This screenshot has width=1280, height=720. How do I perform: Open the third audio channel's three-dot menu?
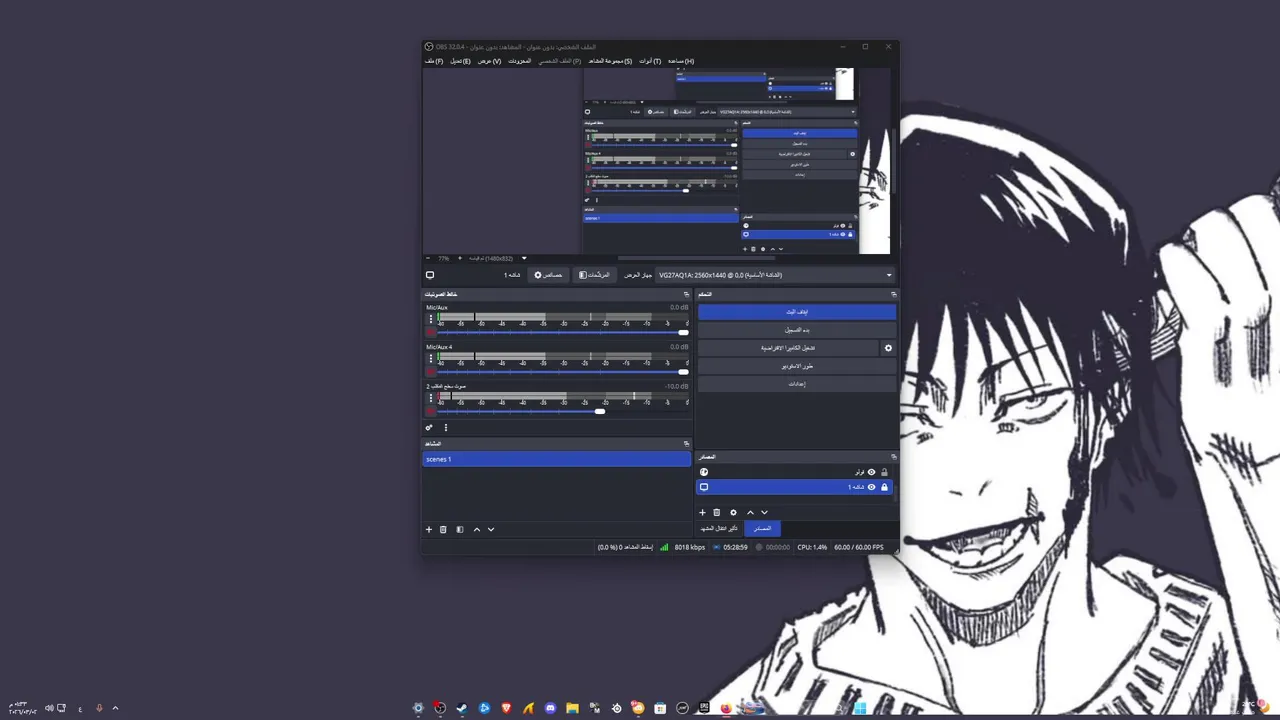431,398
